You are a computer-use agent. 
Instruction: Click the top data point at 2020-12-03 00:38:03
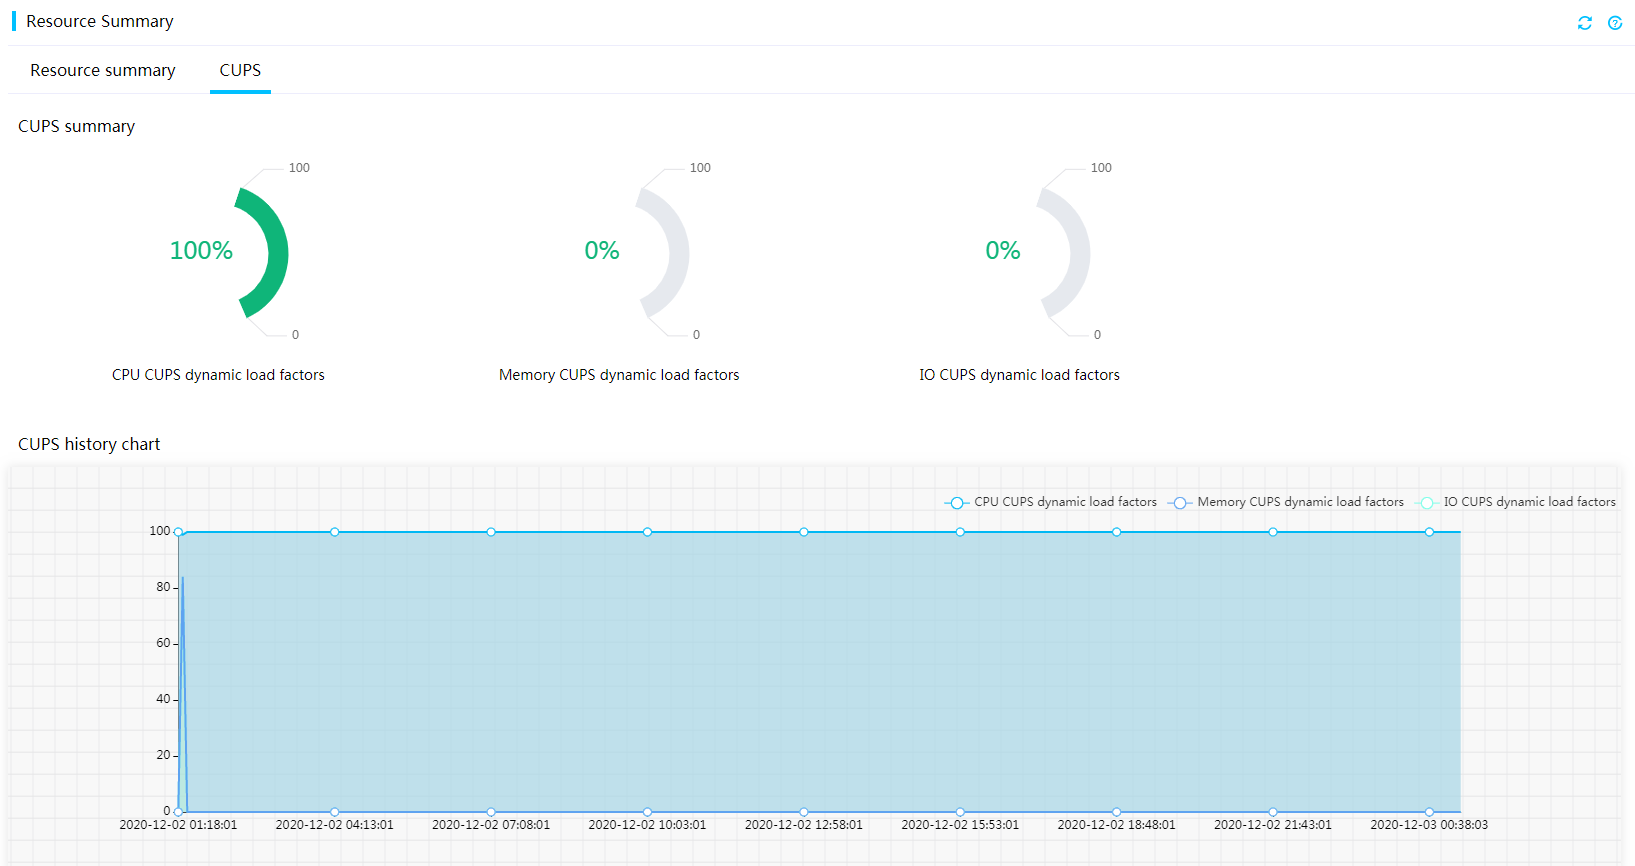pos(1429,532)
